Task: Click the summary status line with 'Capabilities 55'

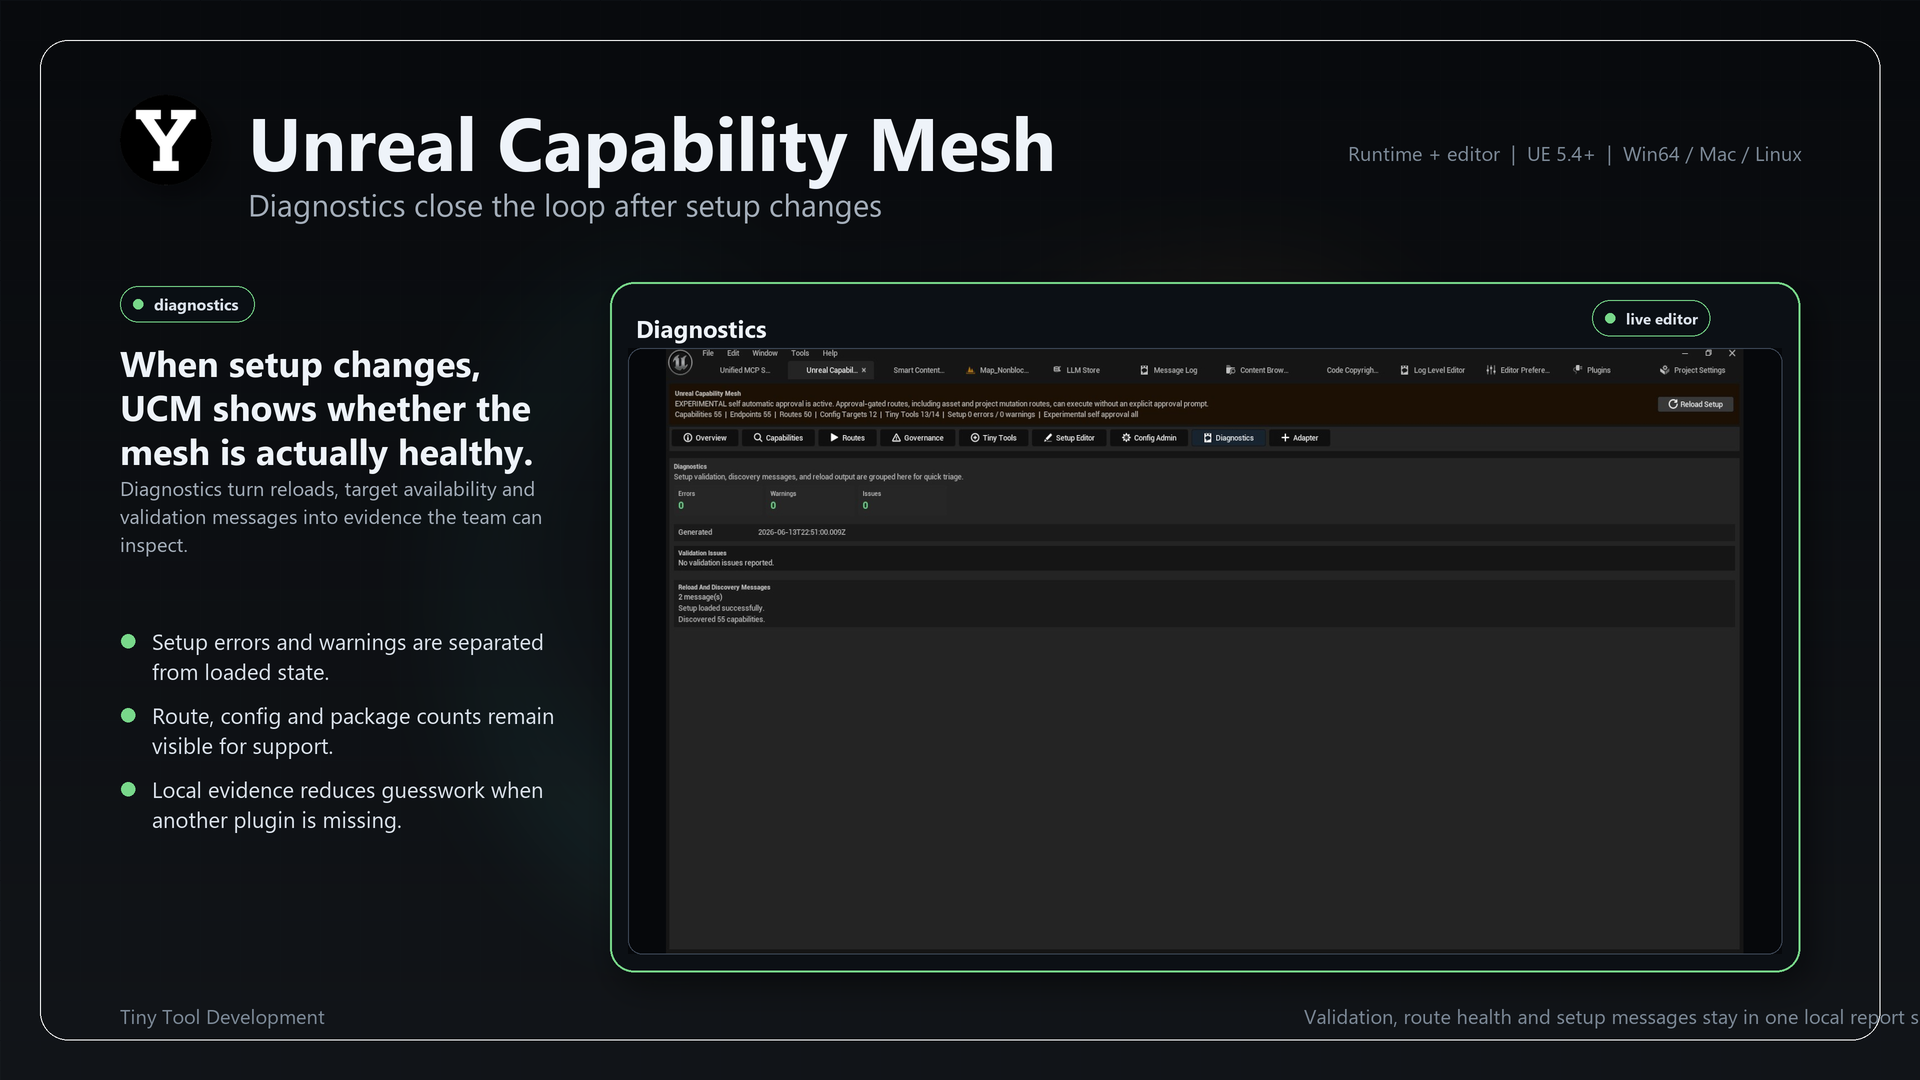Action: (x=906, y=415)
